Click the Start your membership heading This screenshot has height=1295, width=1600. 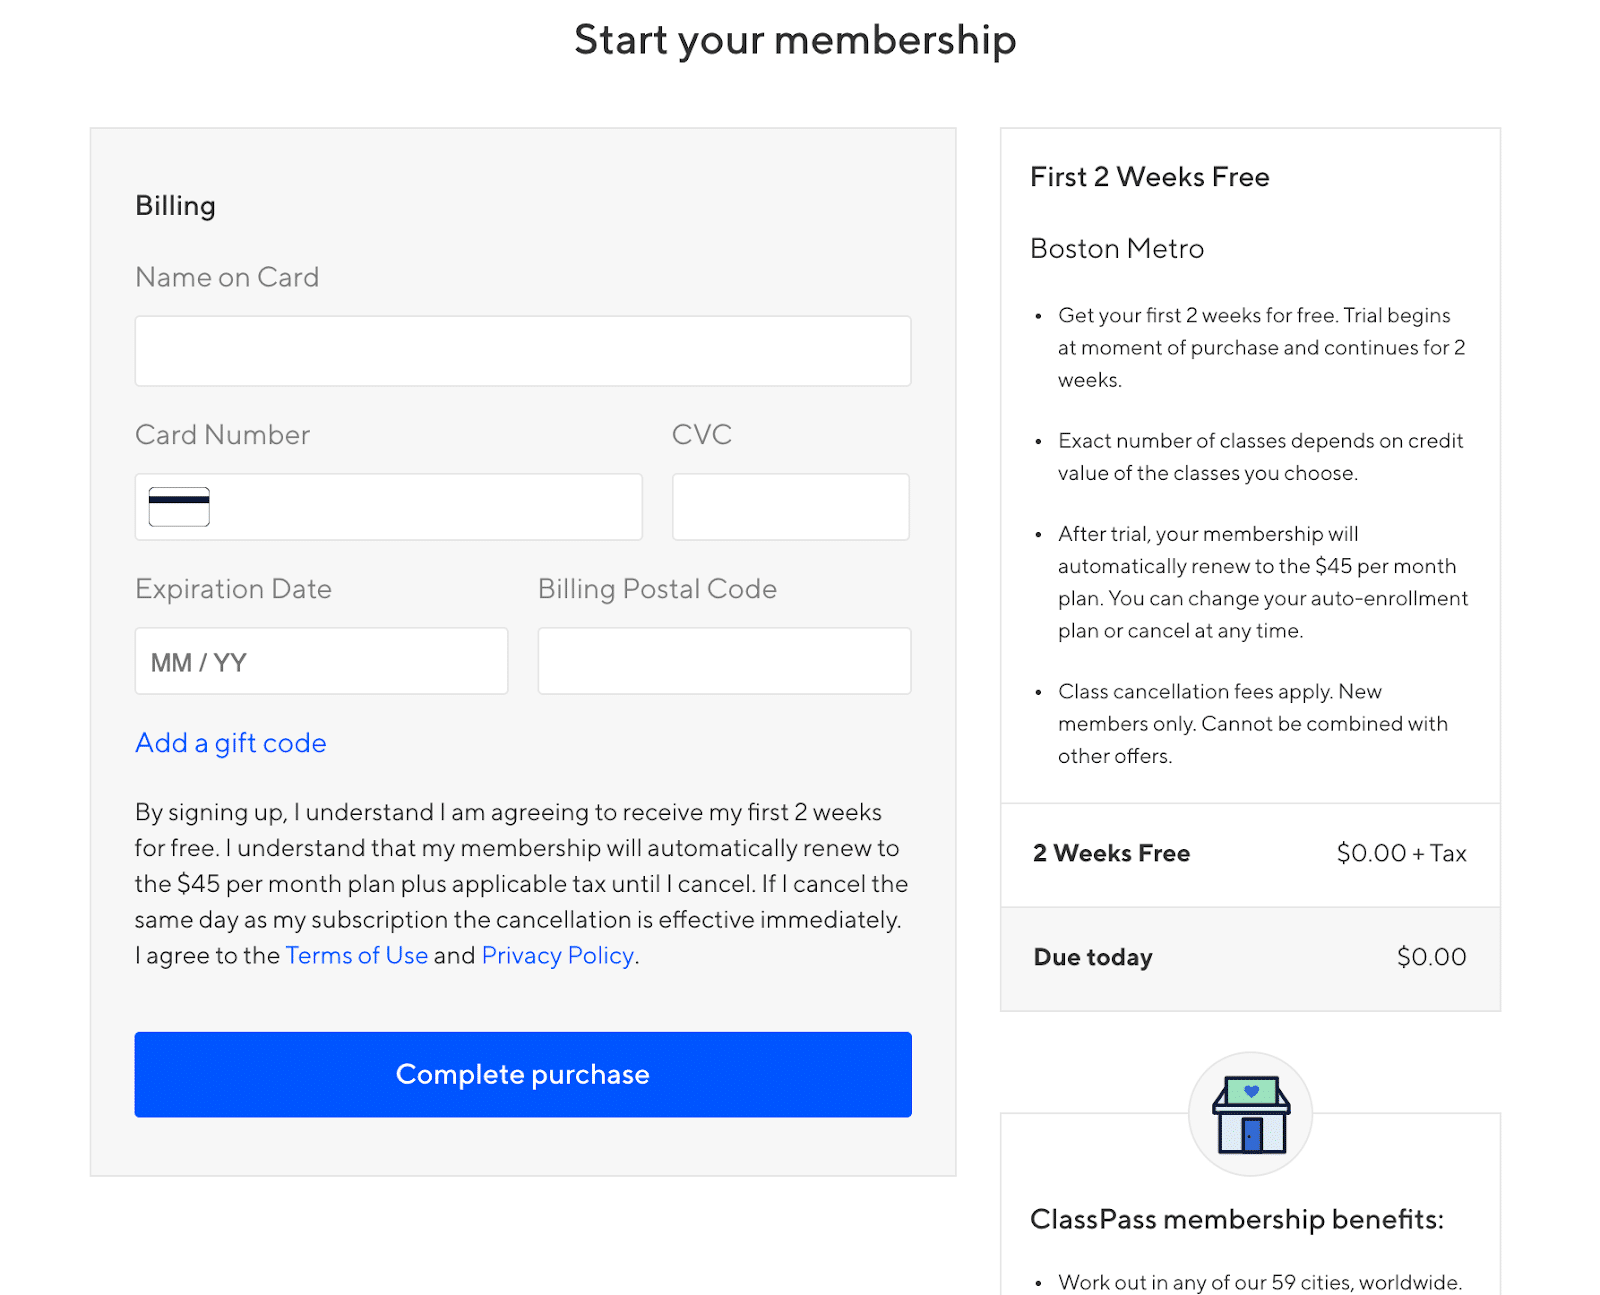[x=795, y=40]
